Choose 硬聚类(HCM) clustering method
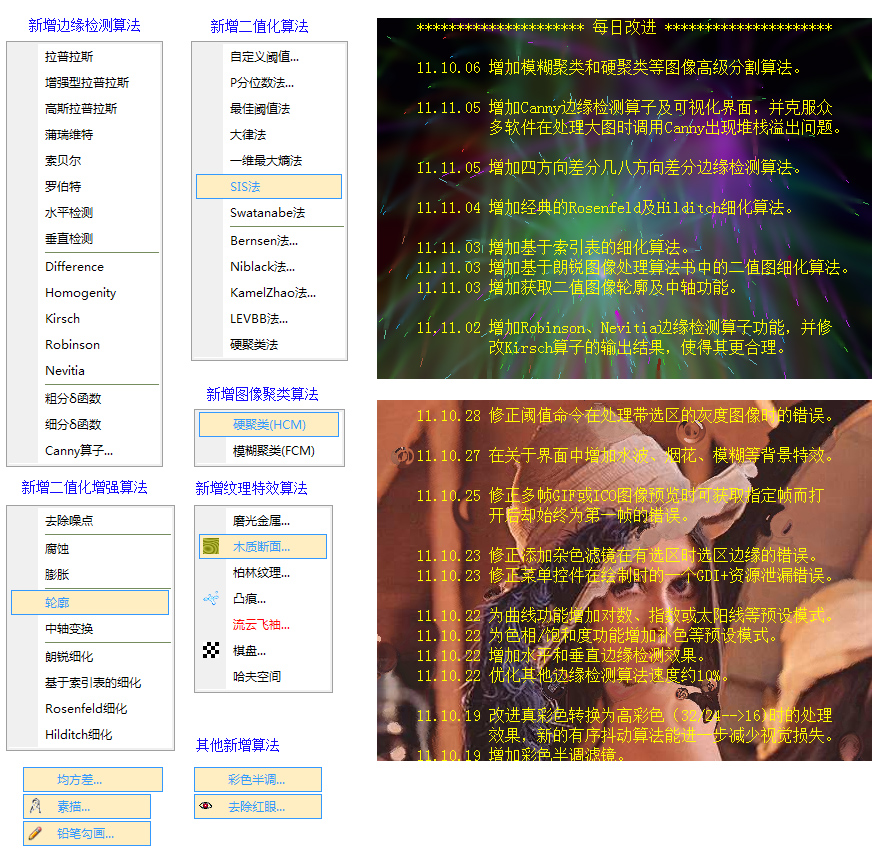 click(268, 424)
